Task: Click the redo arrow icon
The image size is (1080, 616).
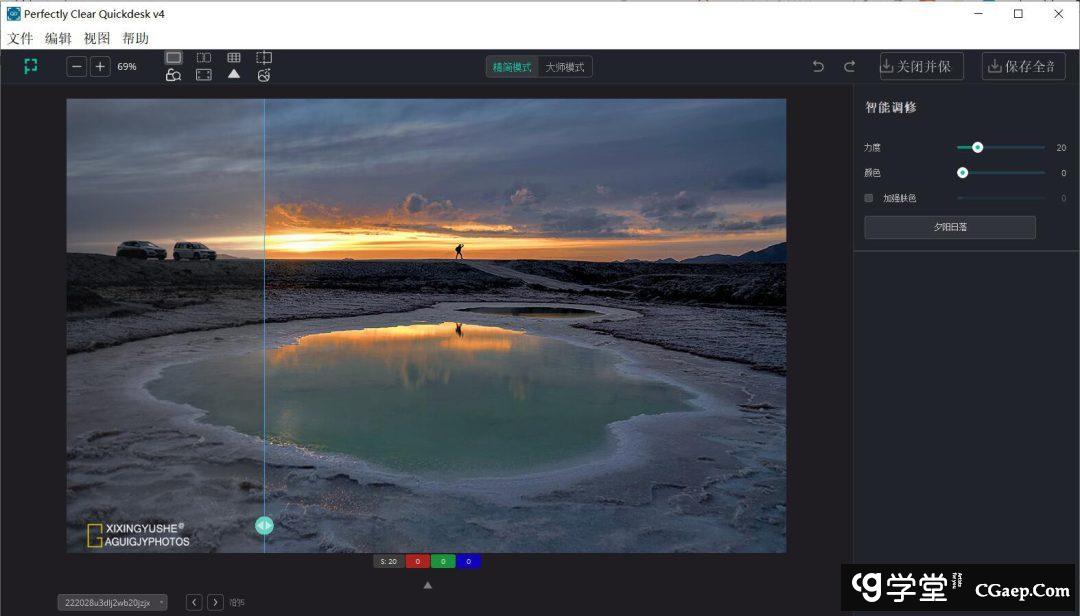Action: pyautogui.click(x=849, y=67)
